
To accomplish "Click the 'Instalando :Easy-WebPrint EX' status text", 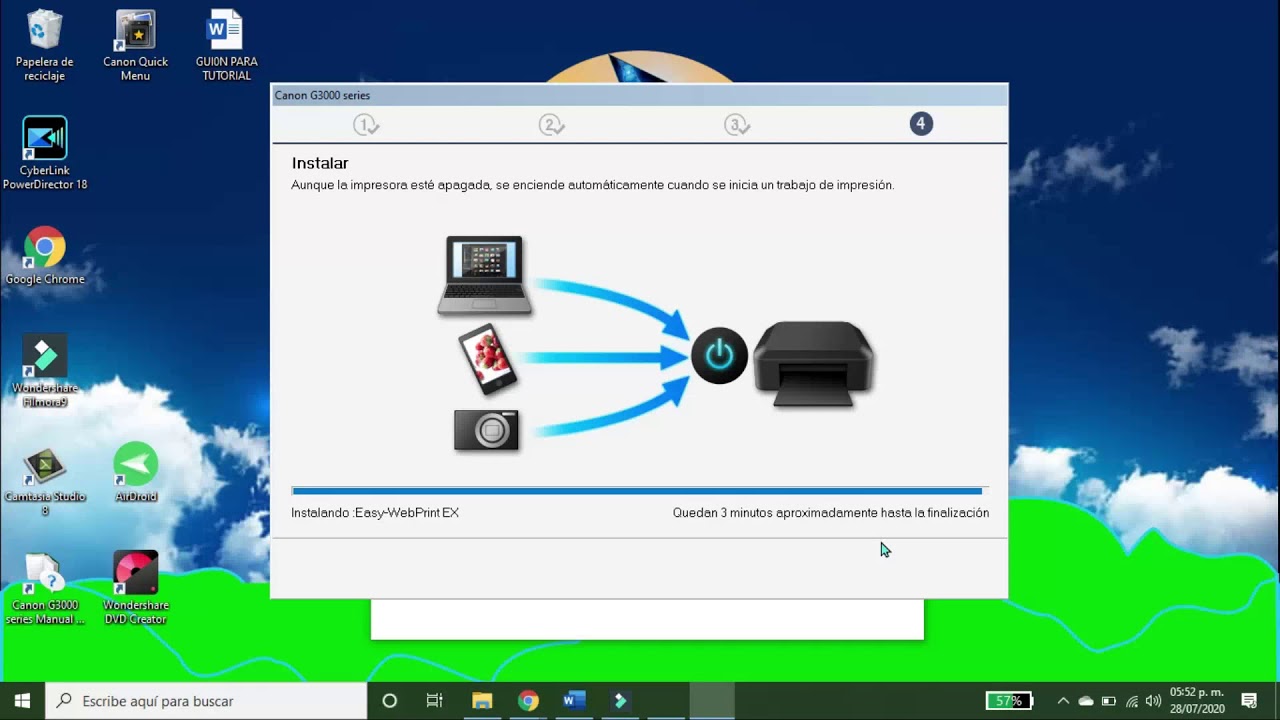I will (375, 513).
